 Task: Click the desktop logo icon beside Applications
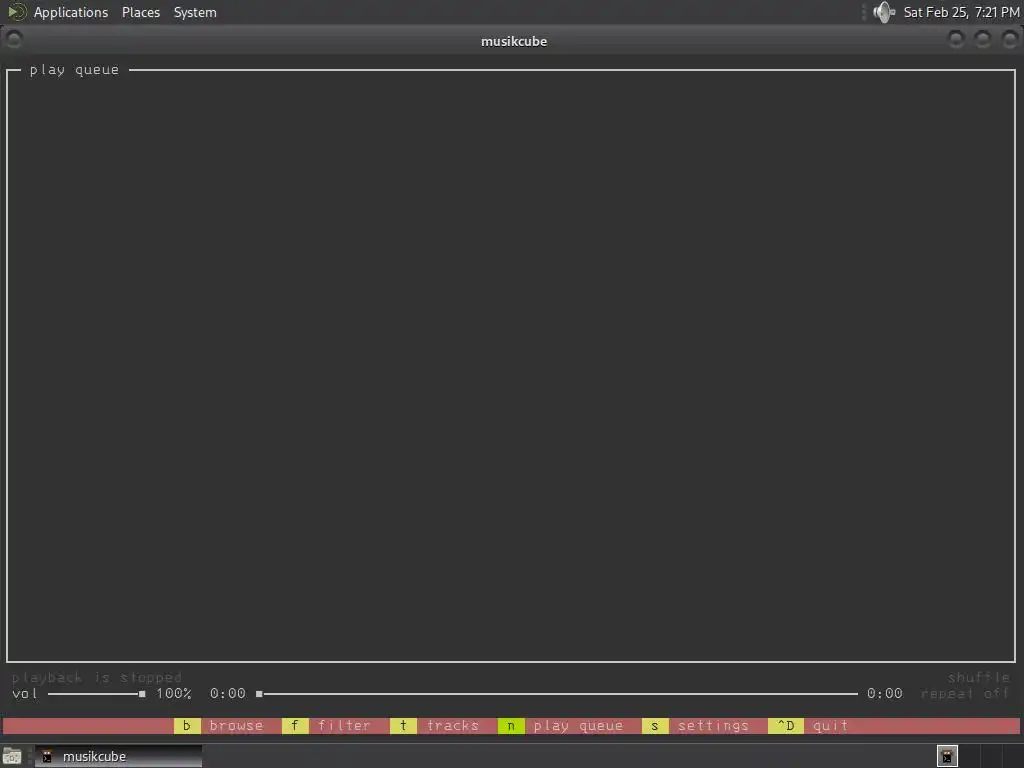(x=16, y=12)
